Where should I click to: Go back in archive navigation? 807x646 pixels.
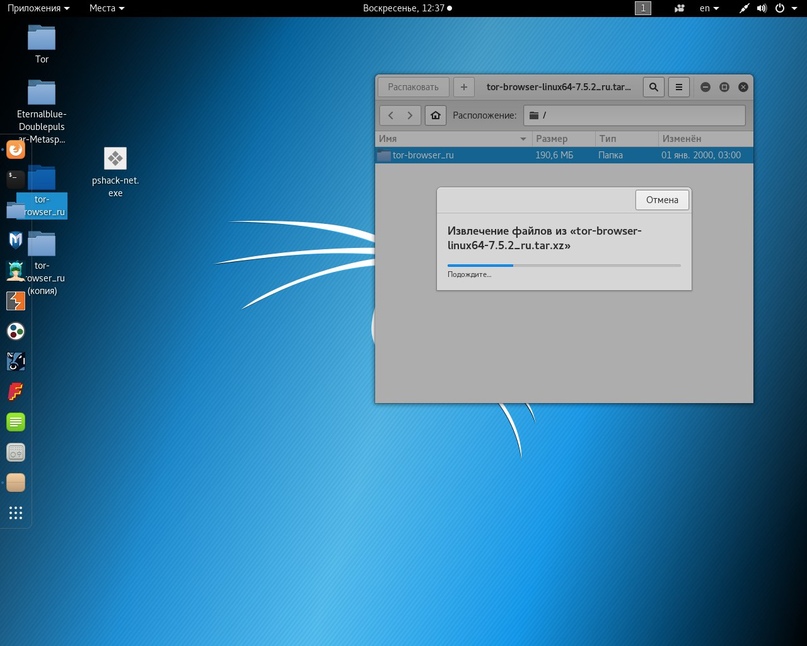coord(391,115)
